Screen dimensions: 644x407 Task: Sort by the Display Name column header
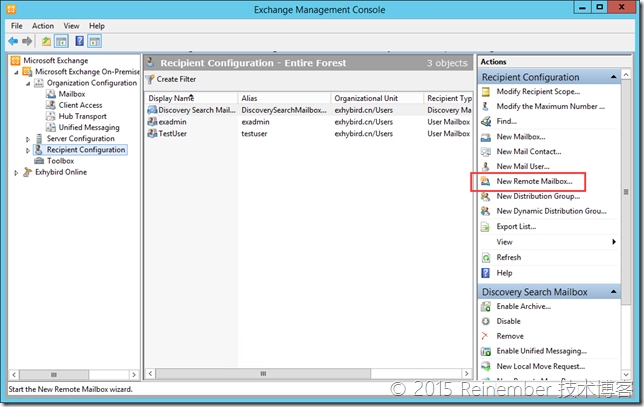tap(191, 98)
